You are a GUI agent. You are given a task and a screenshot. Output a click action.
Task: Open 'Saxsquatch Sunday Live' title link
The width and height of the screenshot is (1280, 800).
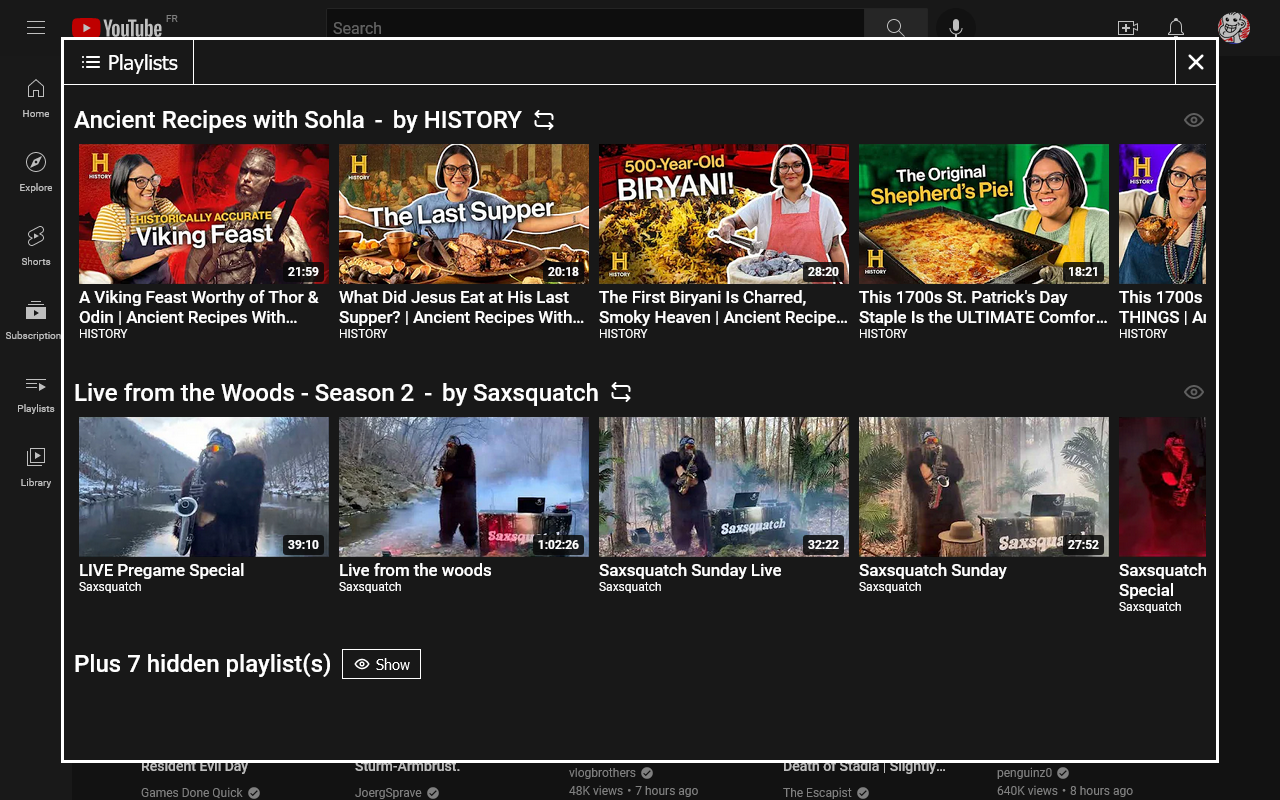pyautogui.click(x=690, y=570)
